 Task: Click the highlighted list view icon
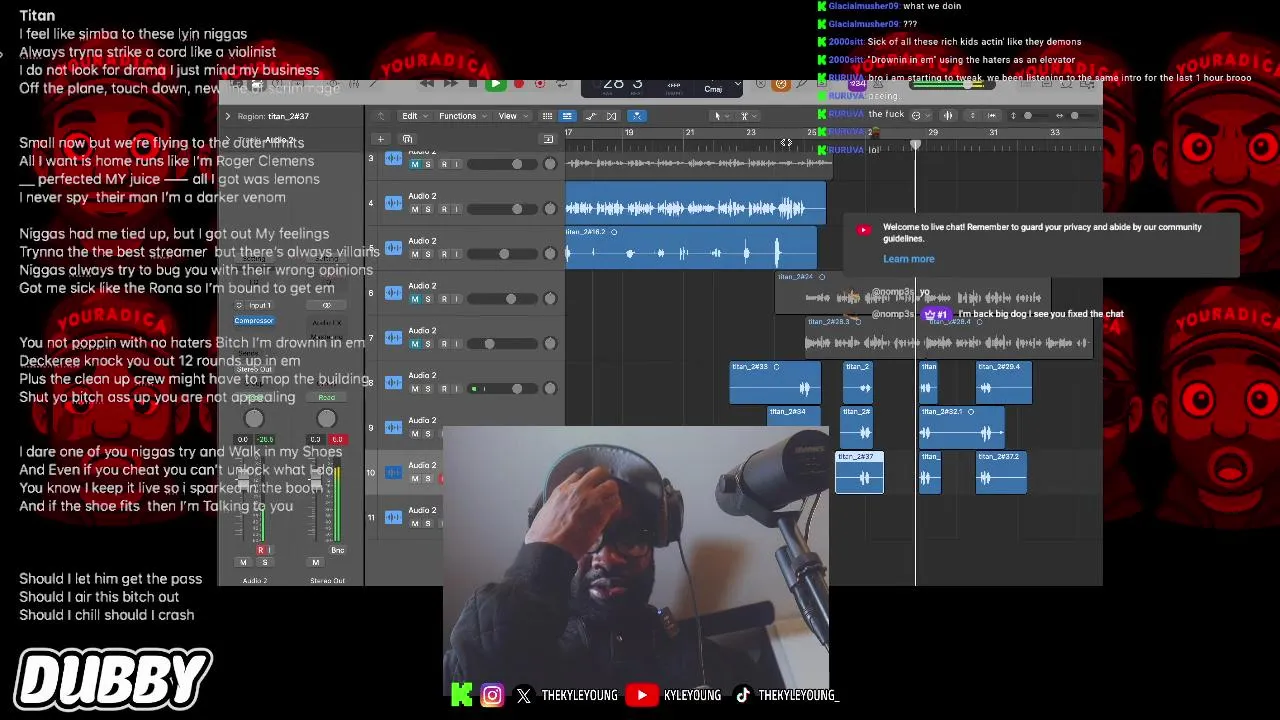coord(567,116)
